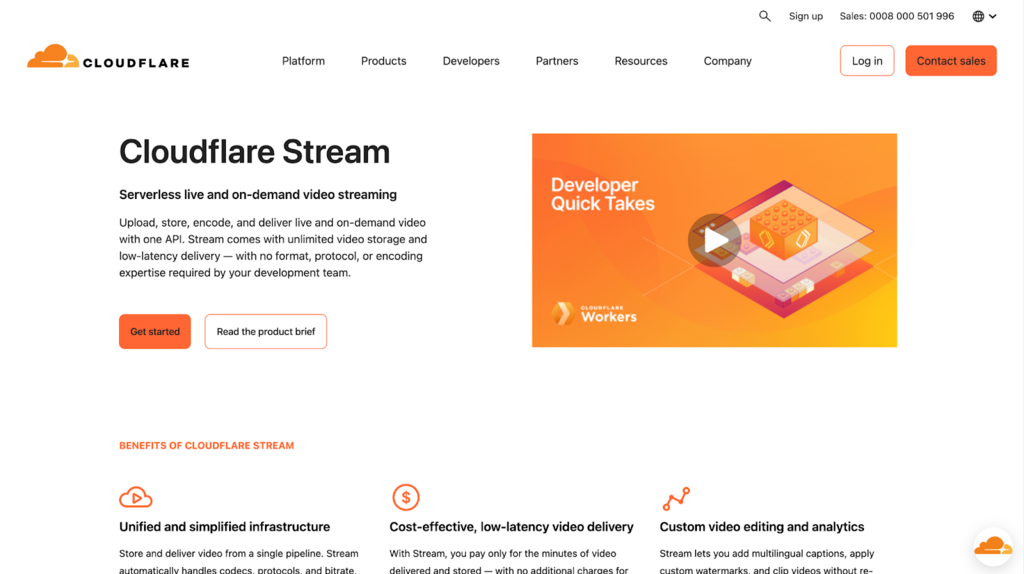This screenshot has width=1024, height=574.
Task: Click Cost-effective, low-latency video delivery heading
Action: (511, 526)
